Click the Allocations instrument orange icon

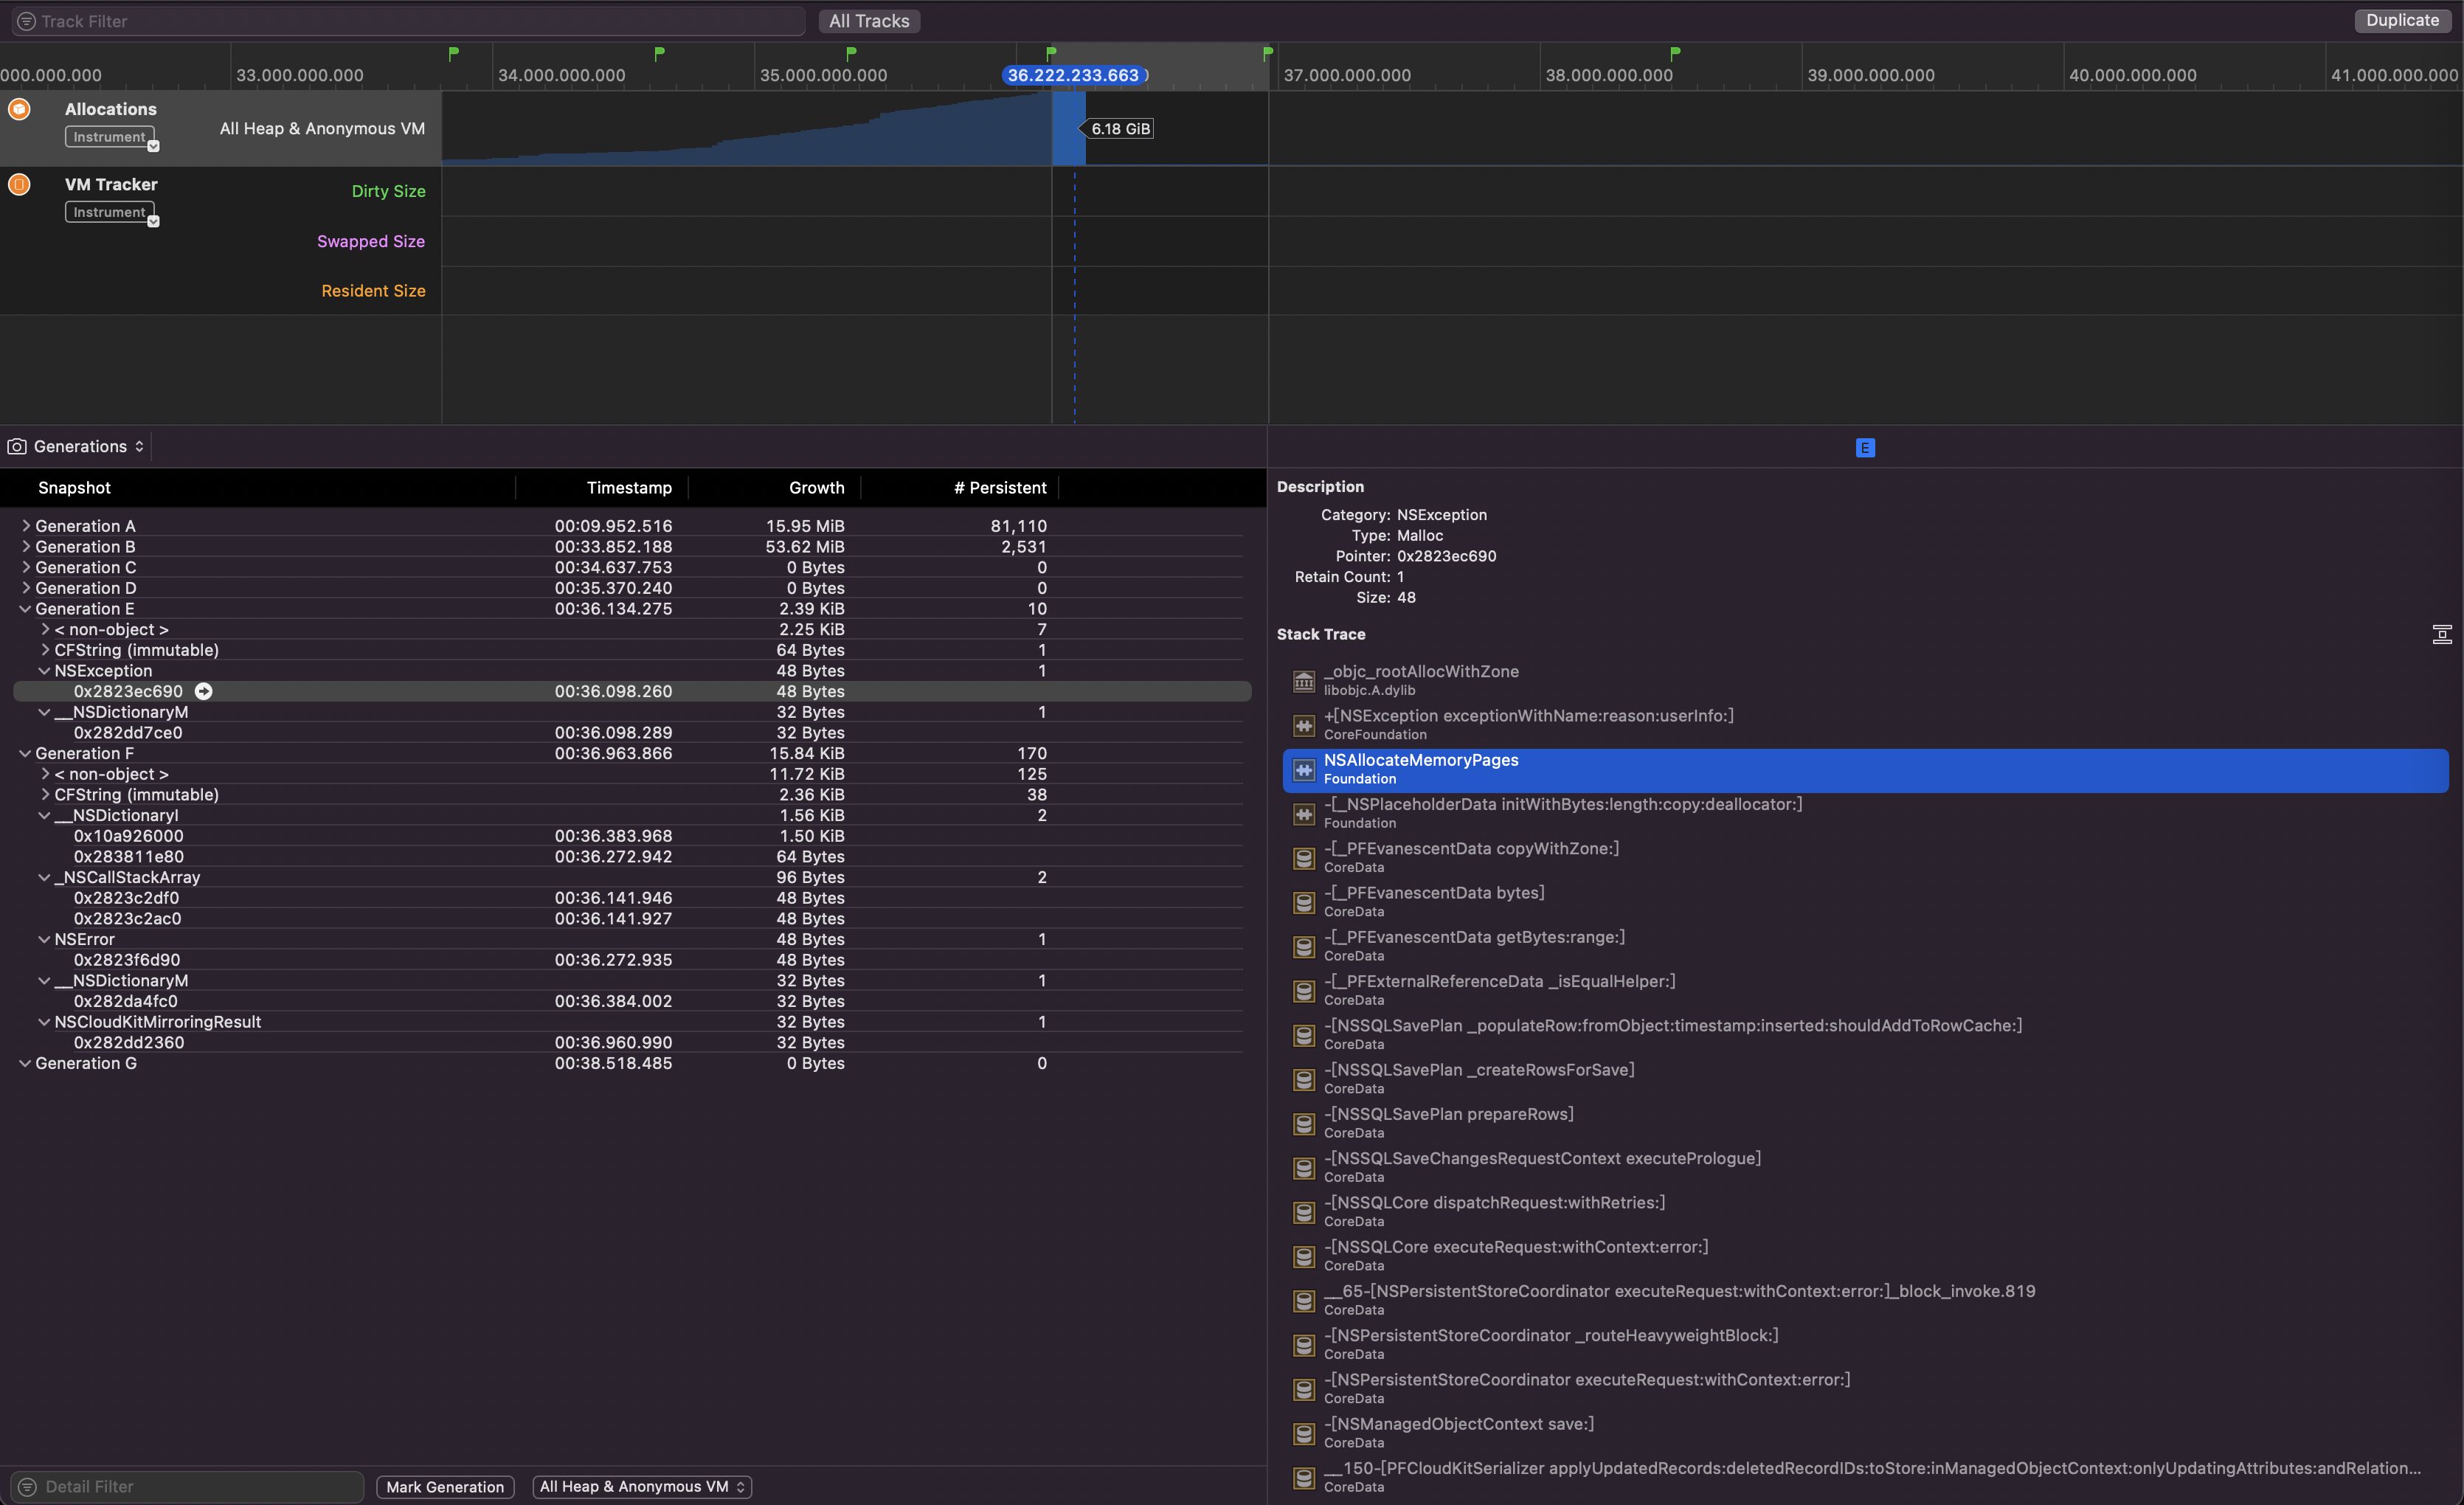pyautogui.click(x=19, y=109)
